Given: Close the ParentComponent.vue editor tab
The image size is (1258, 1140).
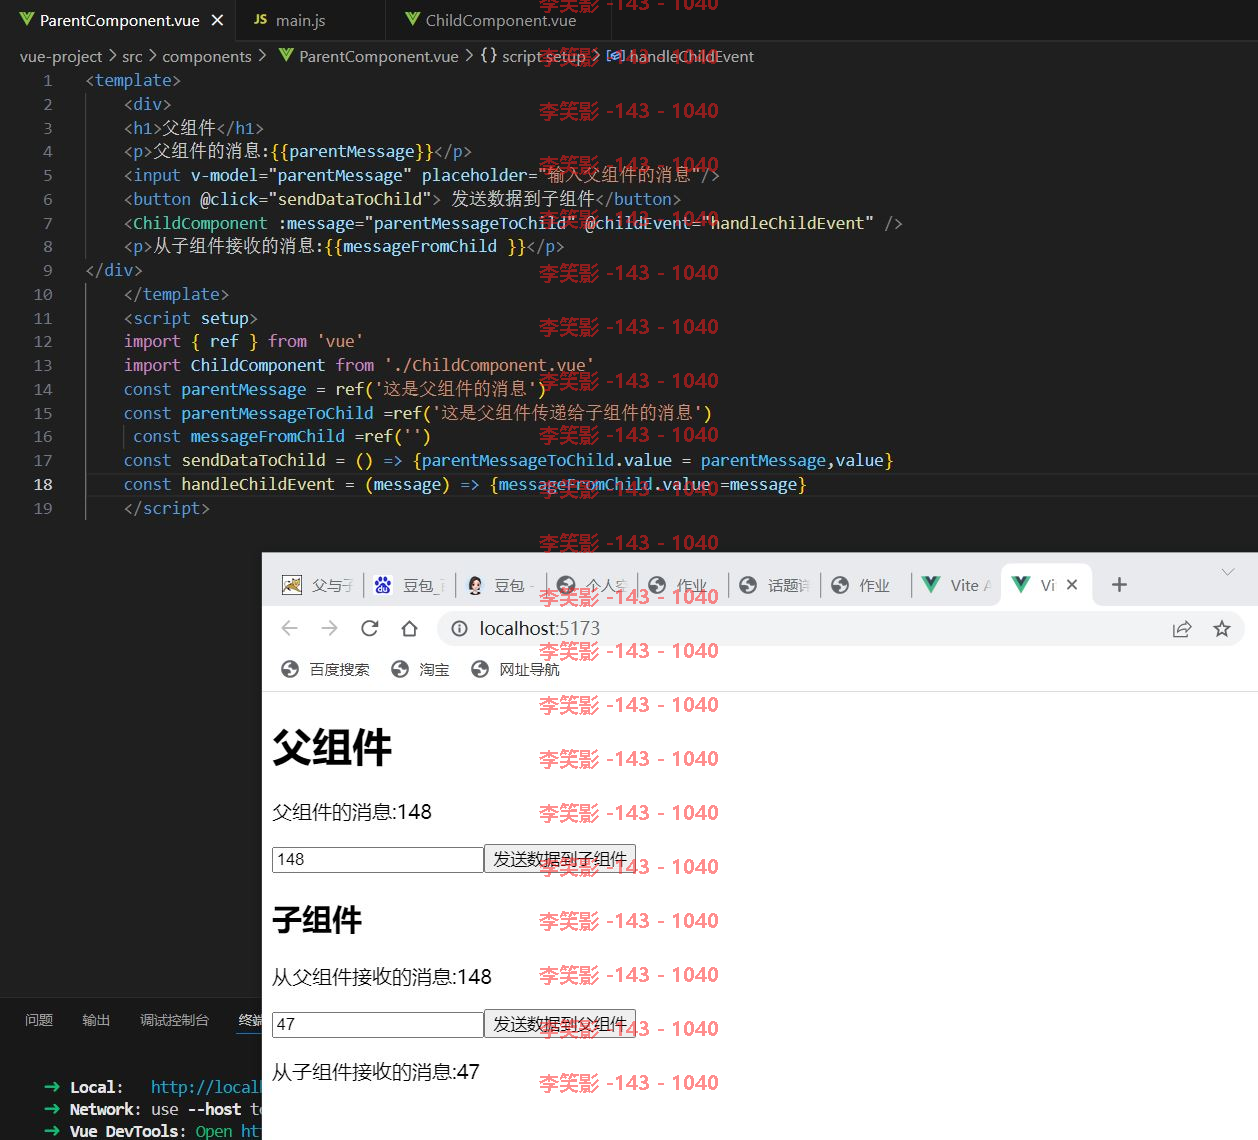Looking at the screenshot, I should [217, 20].
